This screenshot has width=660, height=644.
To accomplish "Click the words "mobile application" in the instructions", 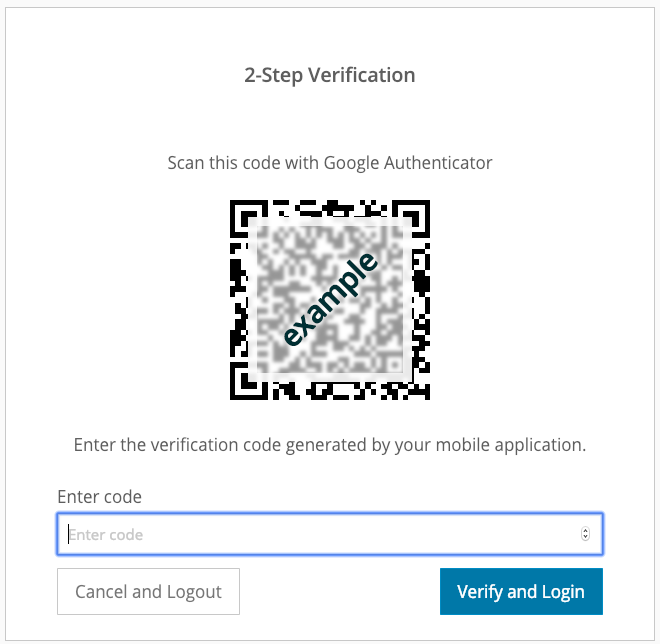I will pos(509,445).
